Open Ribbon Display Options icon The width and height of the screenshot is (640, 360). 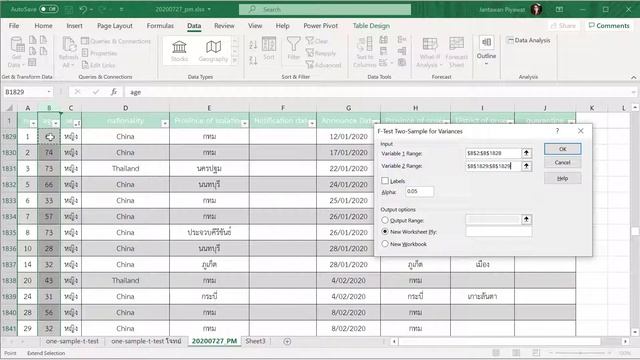coord(560,9)
